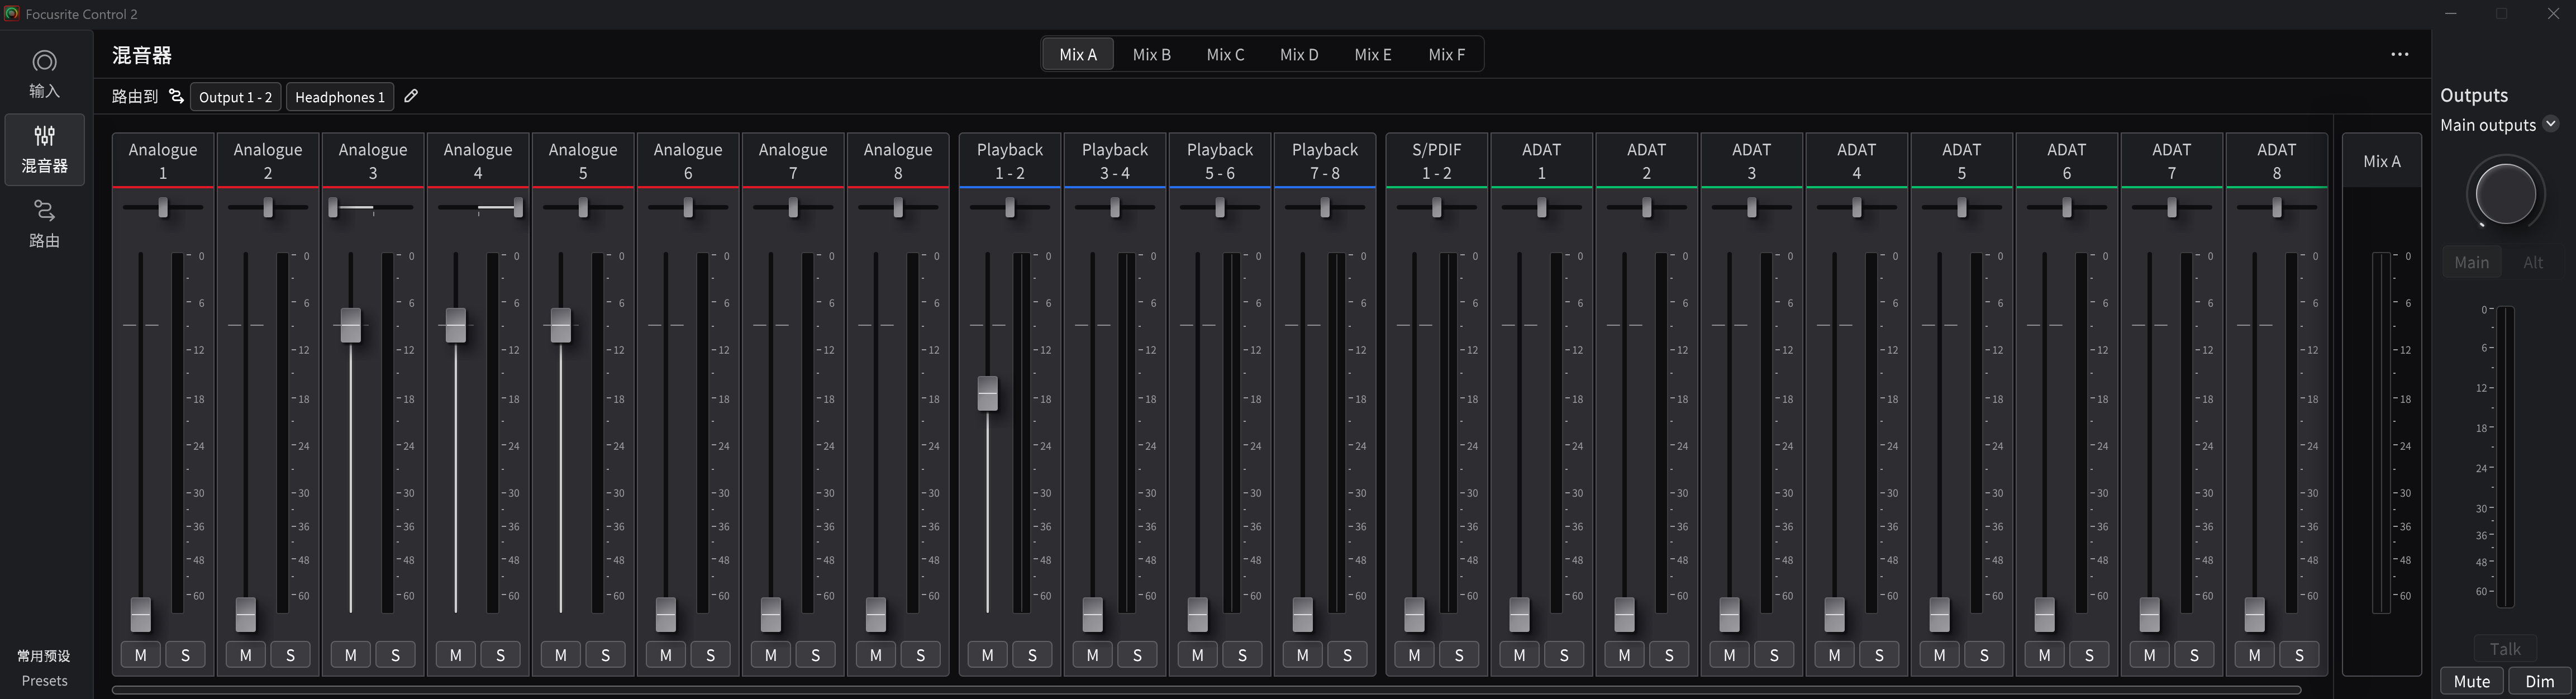Select the Analogue 6 channel name
The image size is (2576, 699).
[688, 161]
